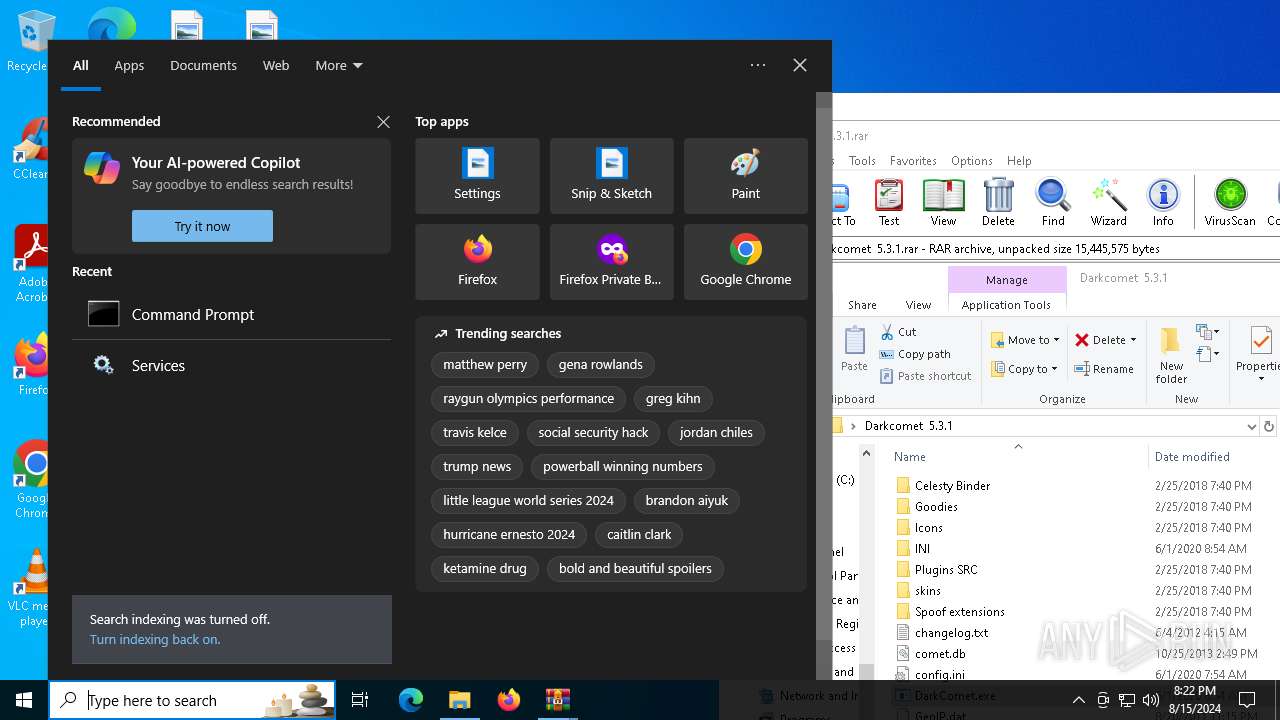Click the taskbar search box
The width and height of the screenshot is (1280, 720).
pyautogui.click(x=194, y=700)
